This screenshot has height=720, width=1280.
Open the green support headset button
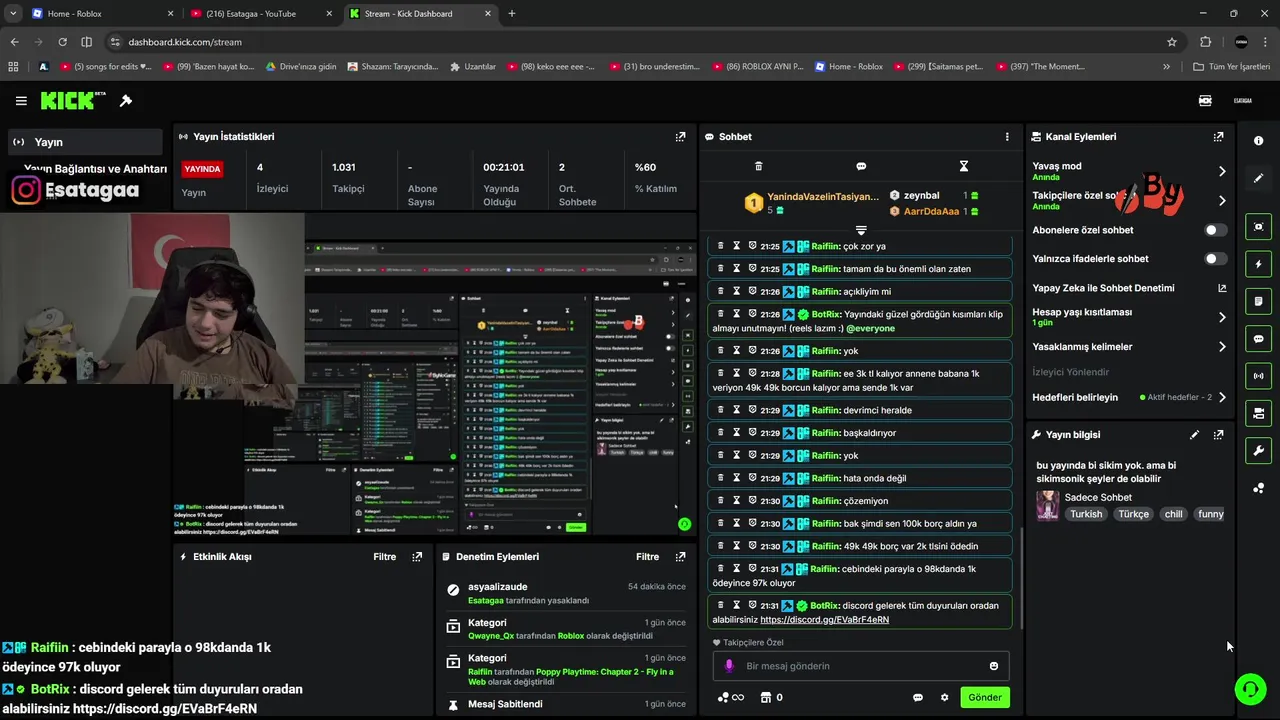pos(1249,689)
